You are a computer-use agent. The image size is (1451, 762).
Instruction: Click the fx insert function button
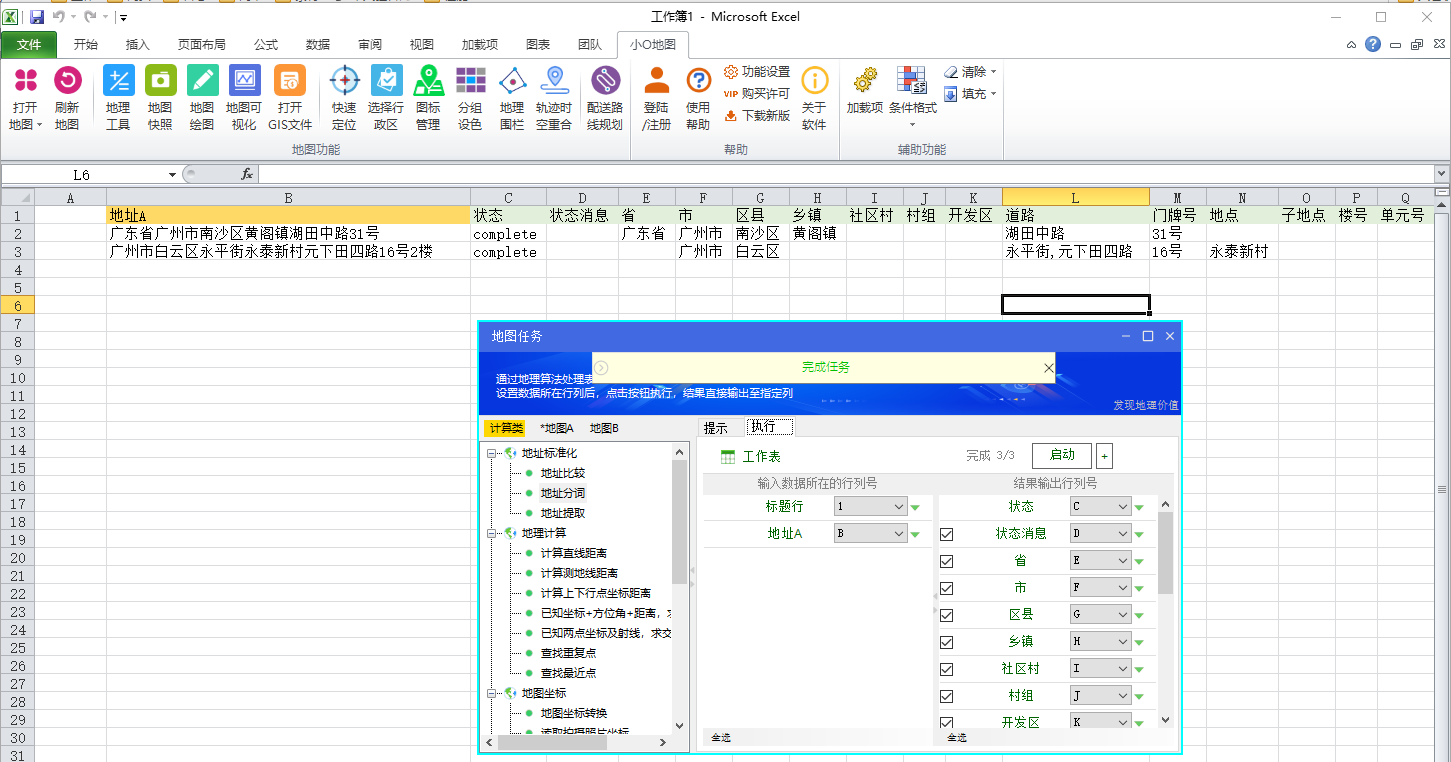coord(247,174)
